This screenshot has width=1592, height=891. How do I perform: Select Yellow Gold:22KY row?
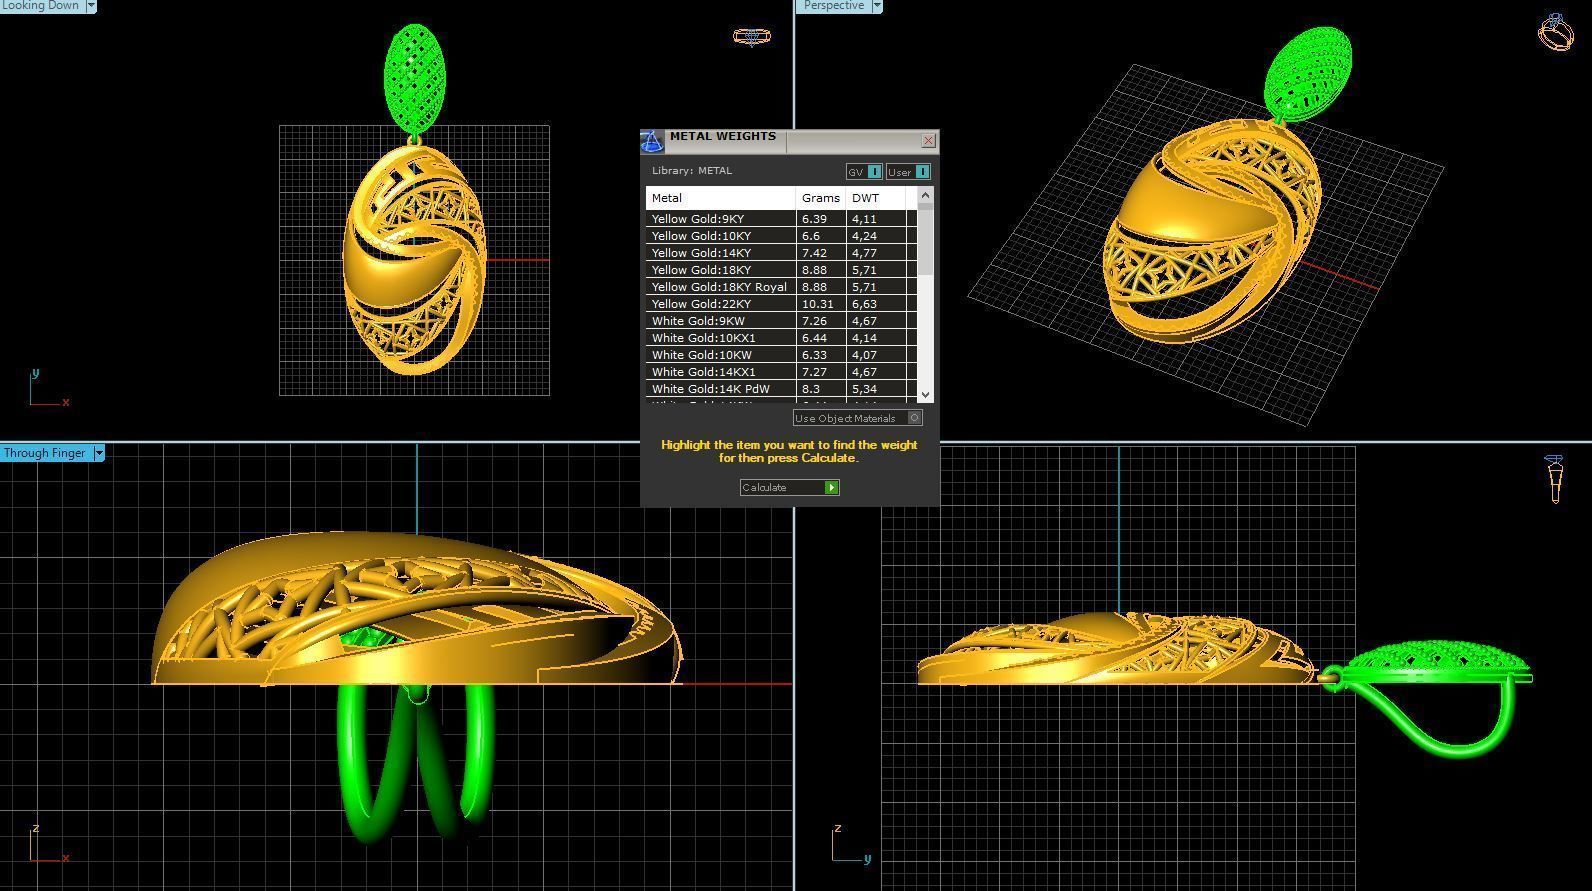coord(781,304)
